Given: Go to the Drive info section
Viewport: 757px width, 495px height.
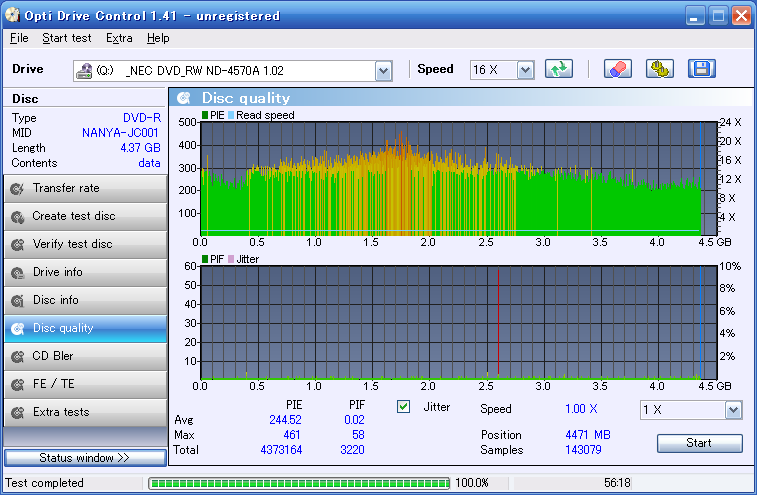Looking at the screenshot, I should coord(84,272).
